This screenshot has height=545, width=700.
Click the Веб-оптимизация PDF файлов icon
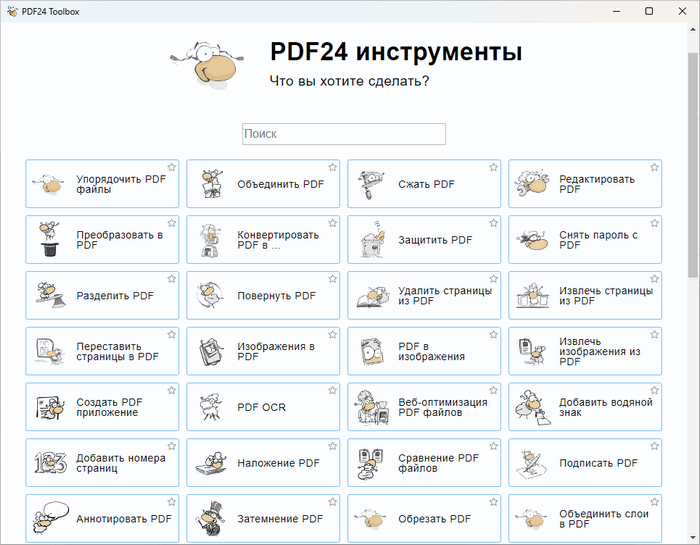[372, 407]
